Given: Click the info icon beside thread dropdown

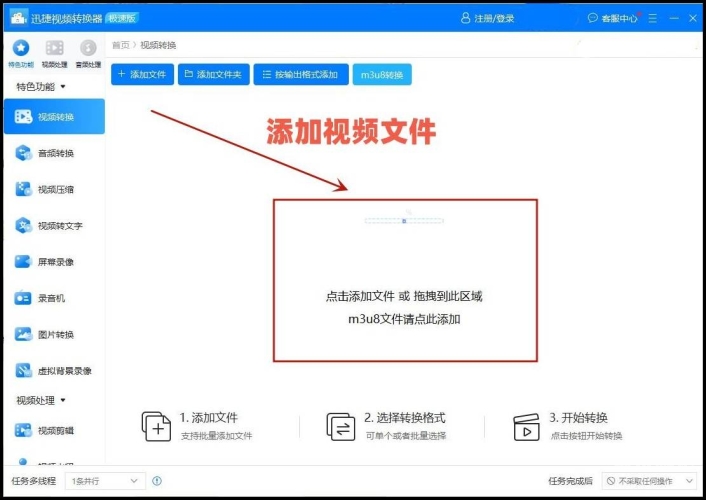Looking at the screenshot, I should [157, 481].
